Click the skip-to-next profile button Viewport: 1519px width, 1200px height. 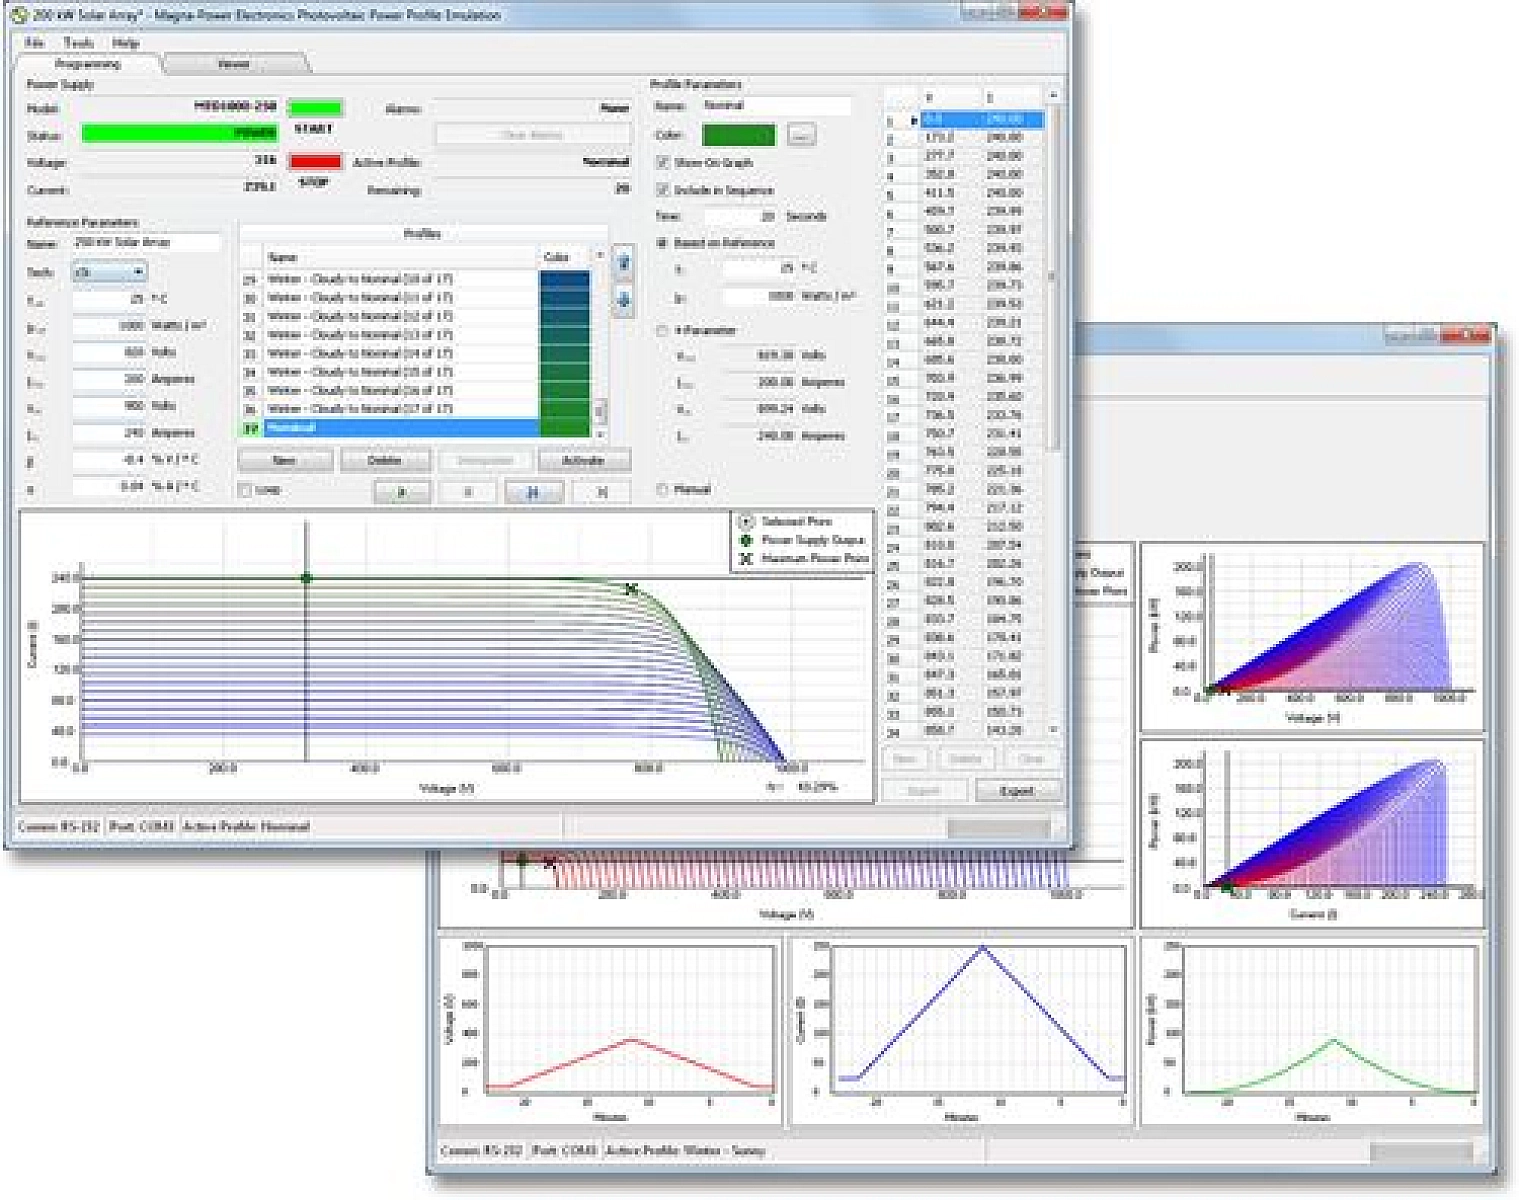point(601,491)
